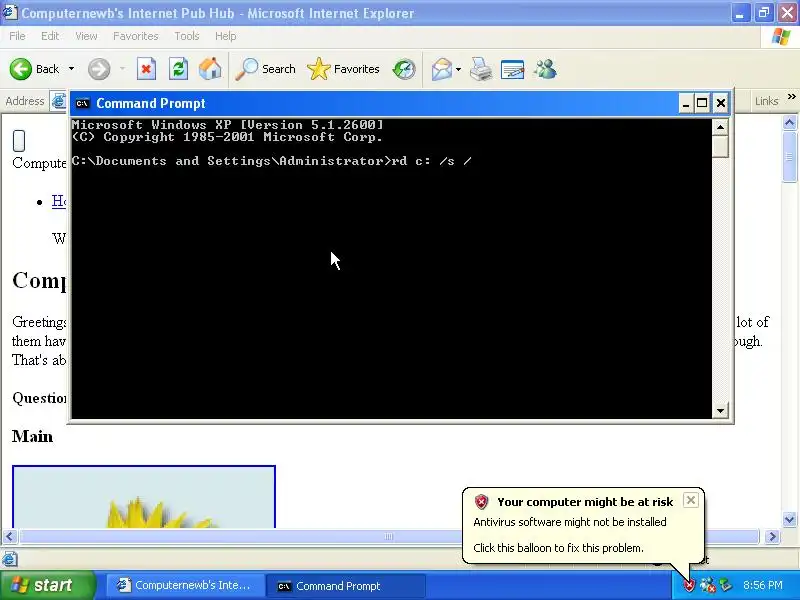Launch Messenger from the people icon
This screenshot has width=800, height=600.
[545, 69]
